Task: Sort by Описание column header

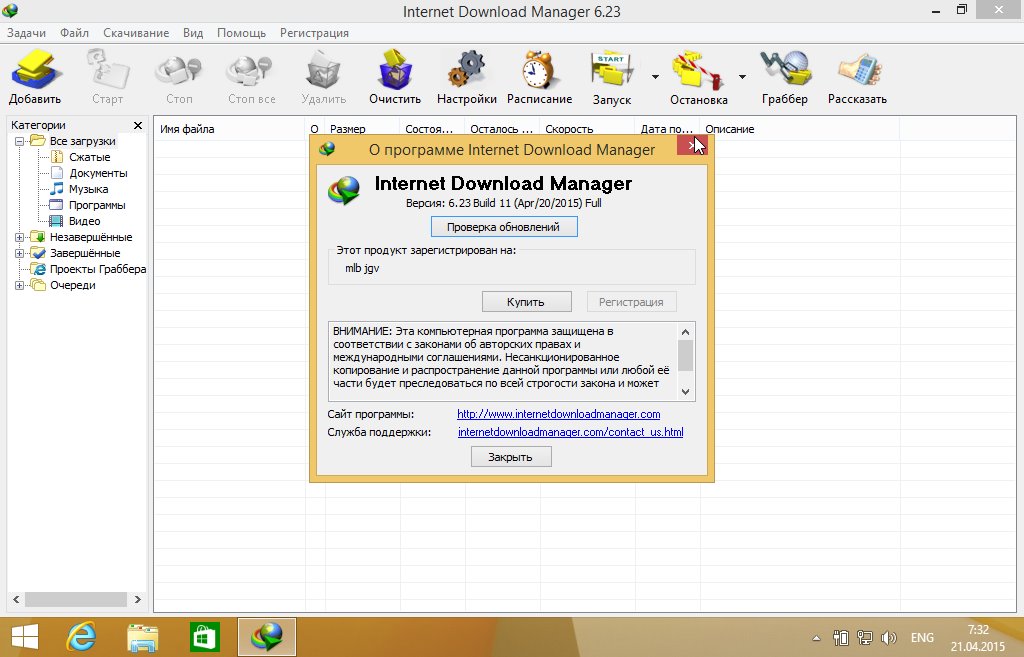Action: tap(799, 129)
